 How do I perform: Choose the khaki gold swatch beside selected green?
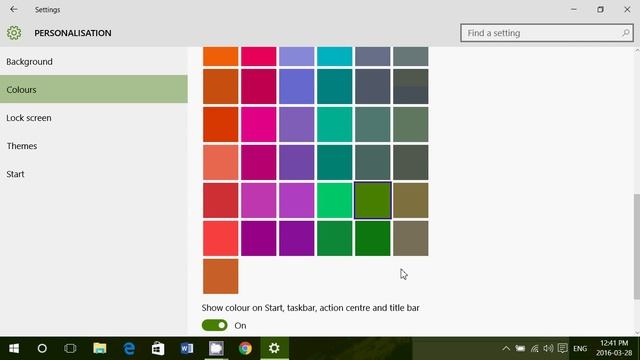(x=411, y=200)
